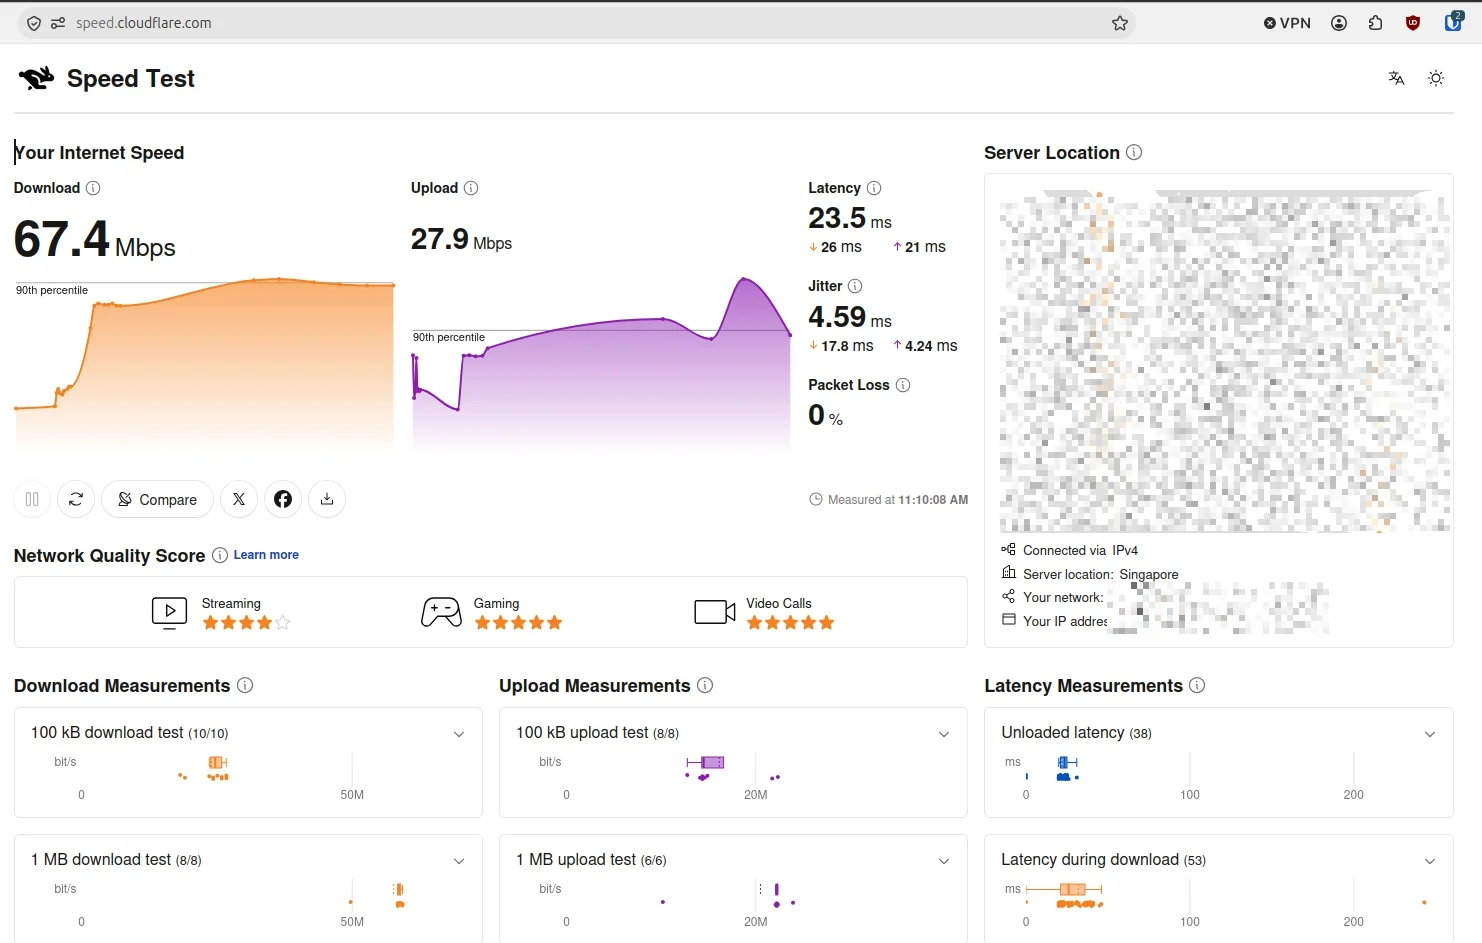The width and height of the screenshot is (1482, 943).
Task: Open Latency info tooltip icon
Action: [x=874, y=188]
